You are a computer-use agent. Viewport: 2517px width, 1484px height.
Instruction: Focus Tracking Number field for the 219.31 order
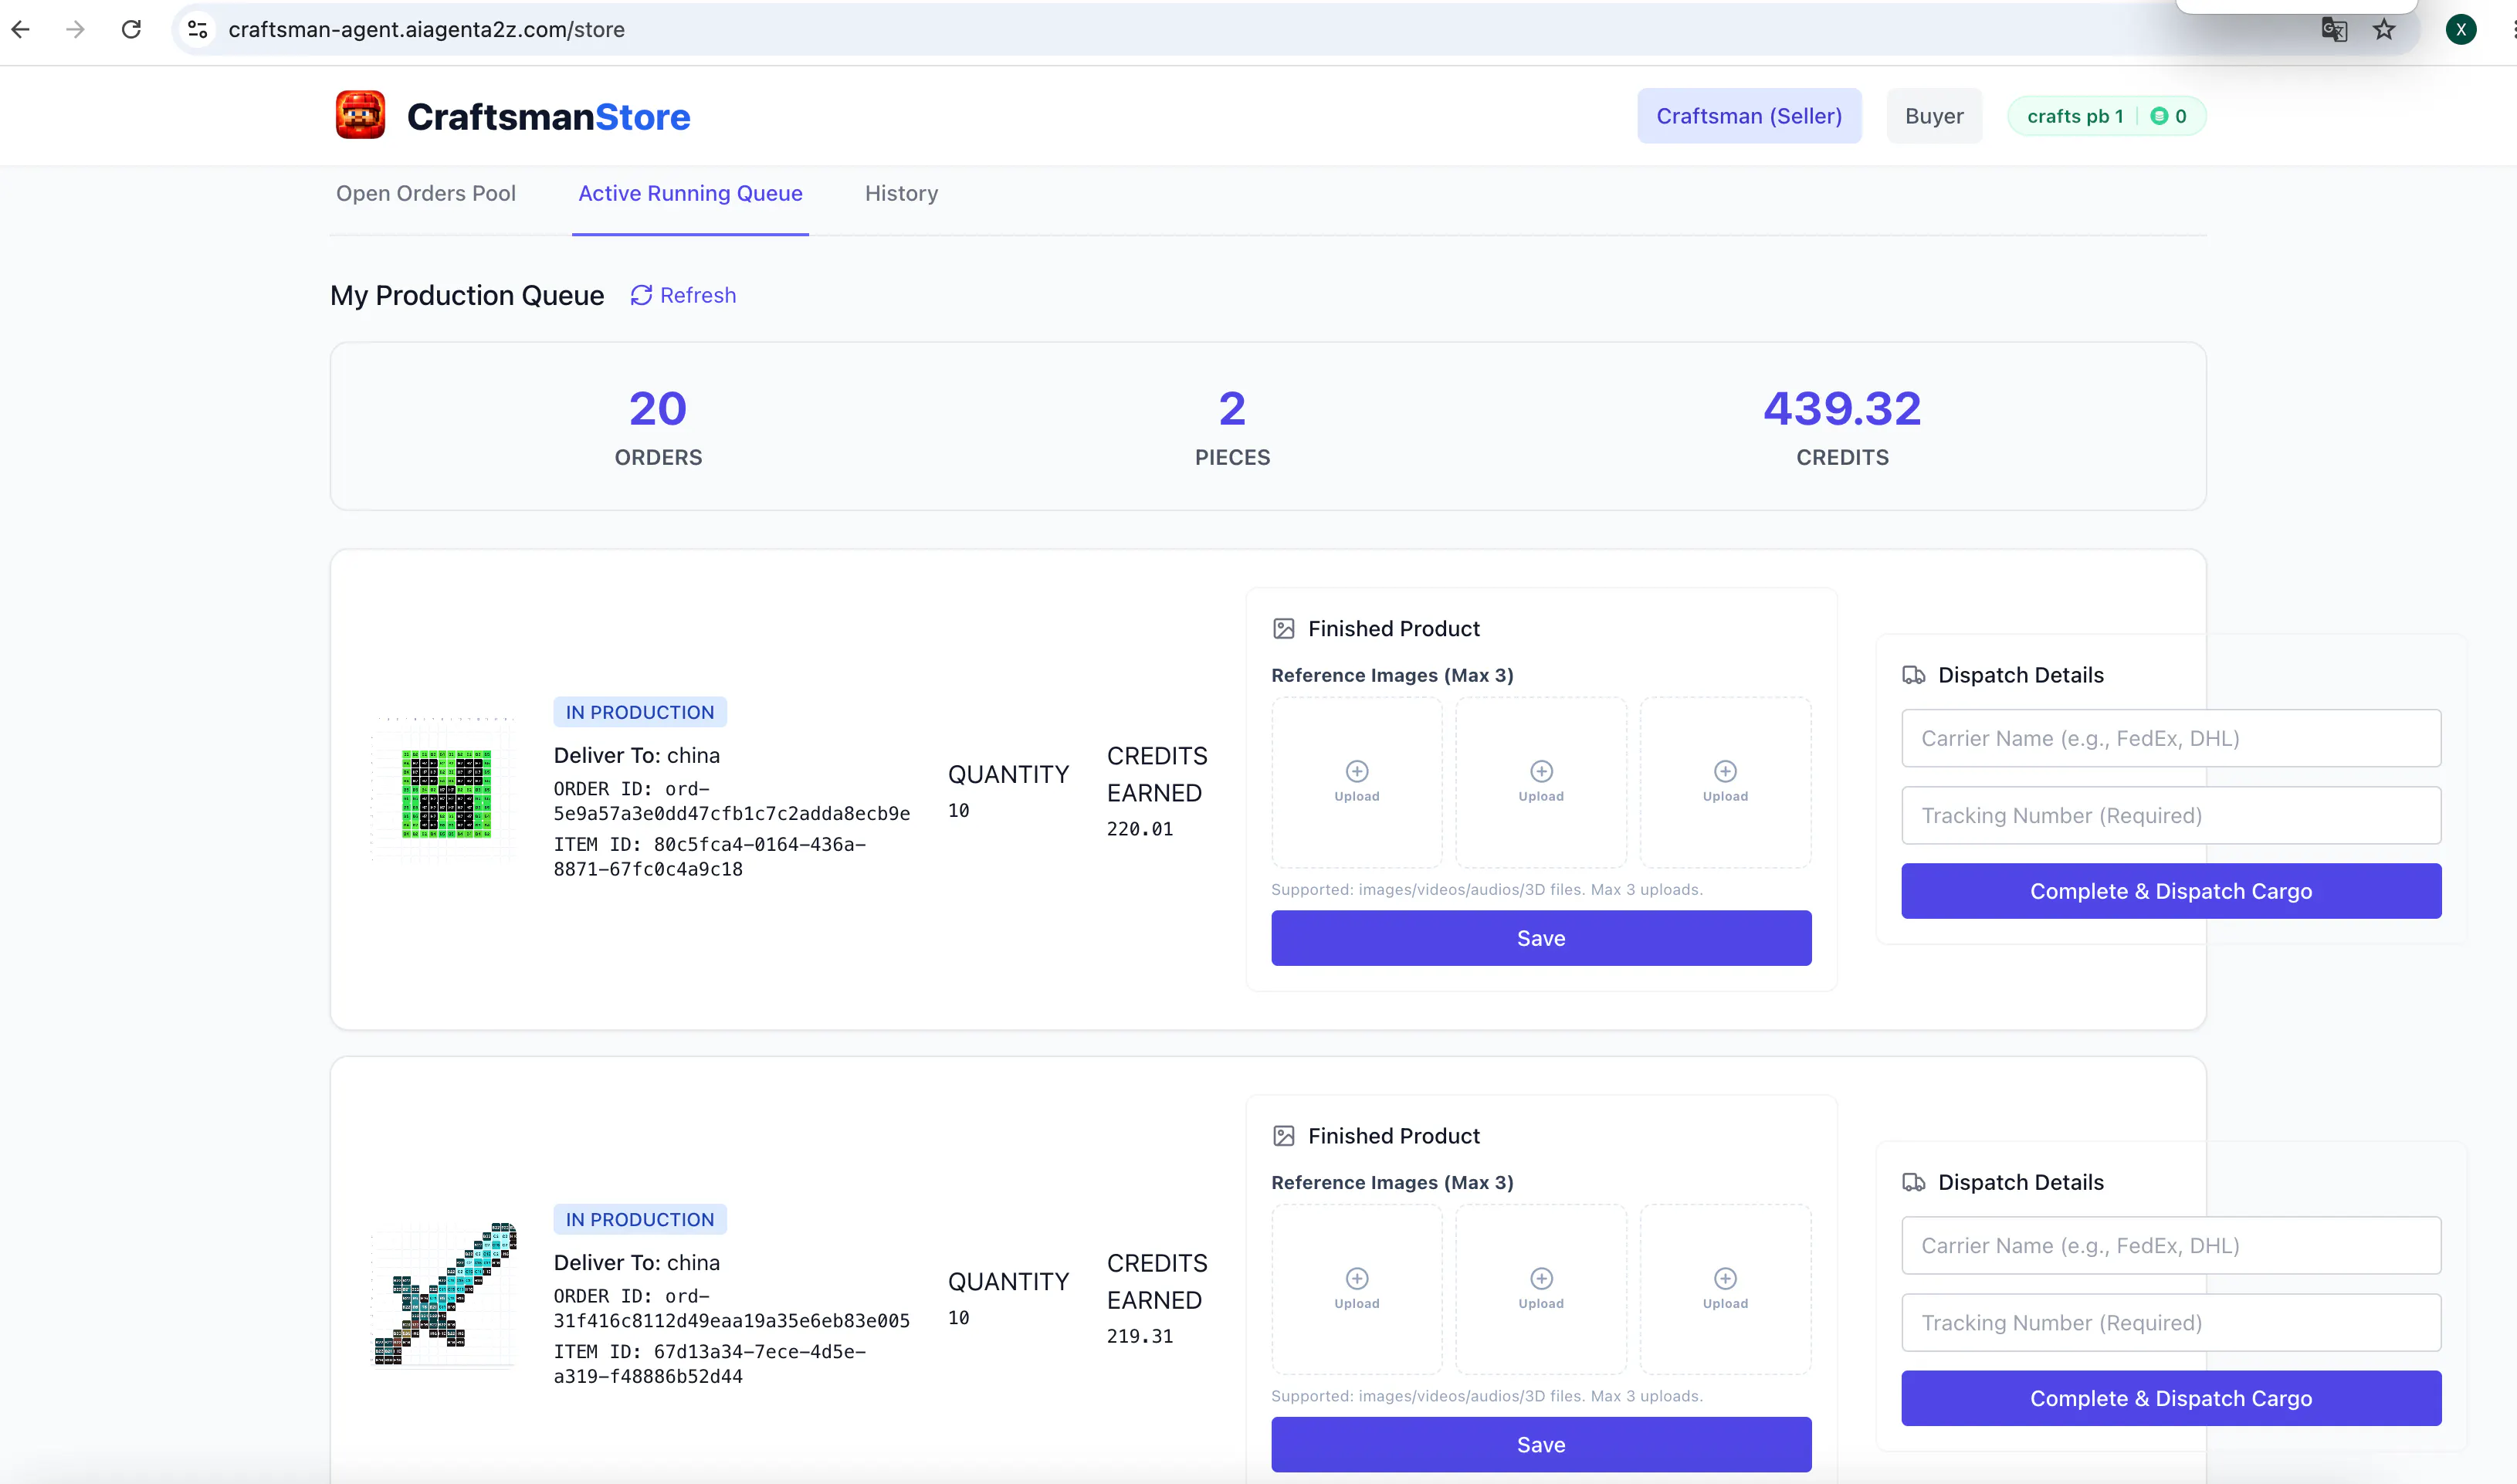click(2171, 1322)
